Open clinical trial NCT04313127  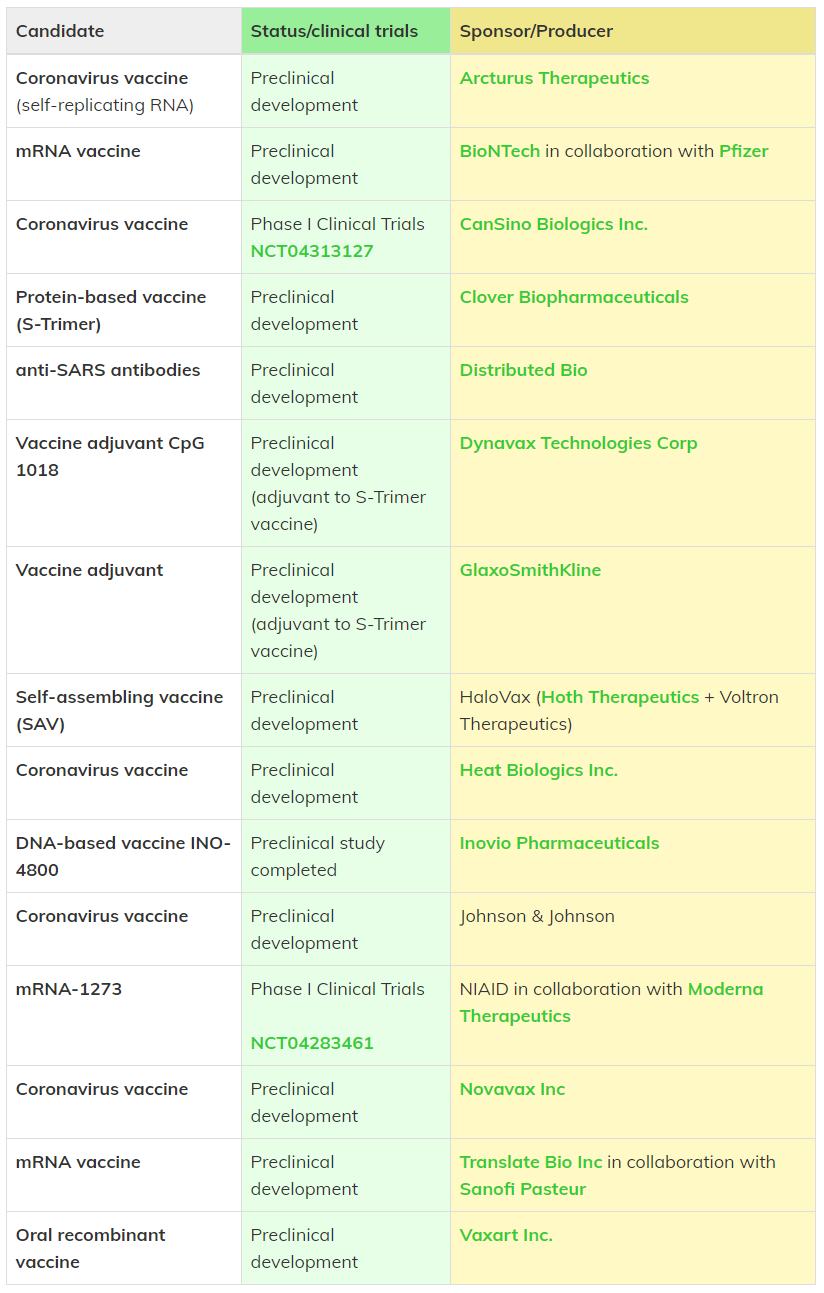coord(311,251)
